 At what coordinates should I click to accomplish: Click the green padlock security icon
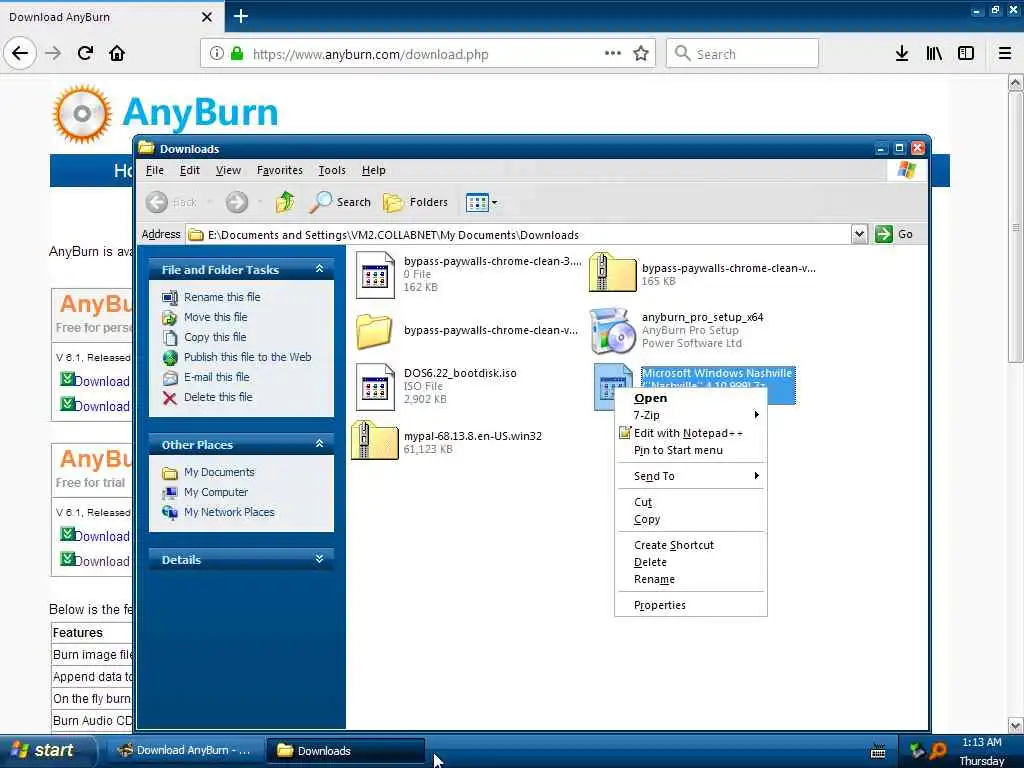coord(238,54)
